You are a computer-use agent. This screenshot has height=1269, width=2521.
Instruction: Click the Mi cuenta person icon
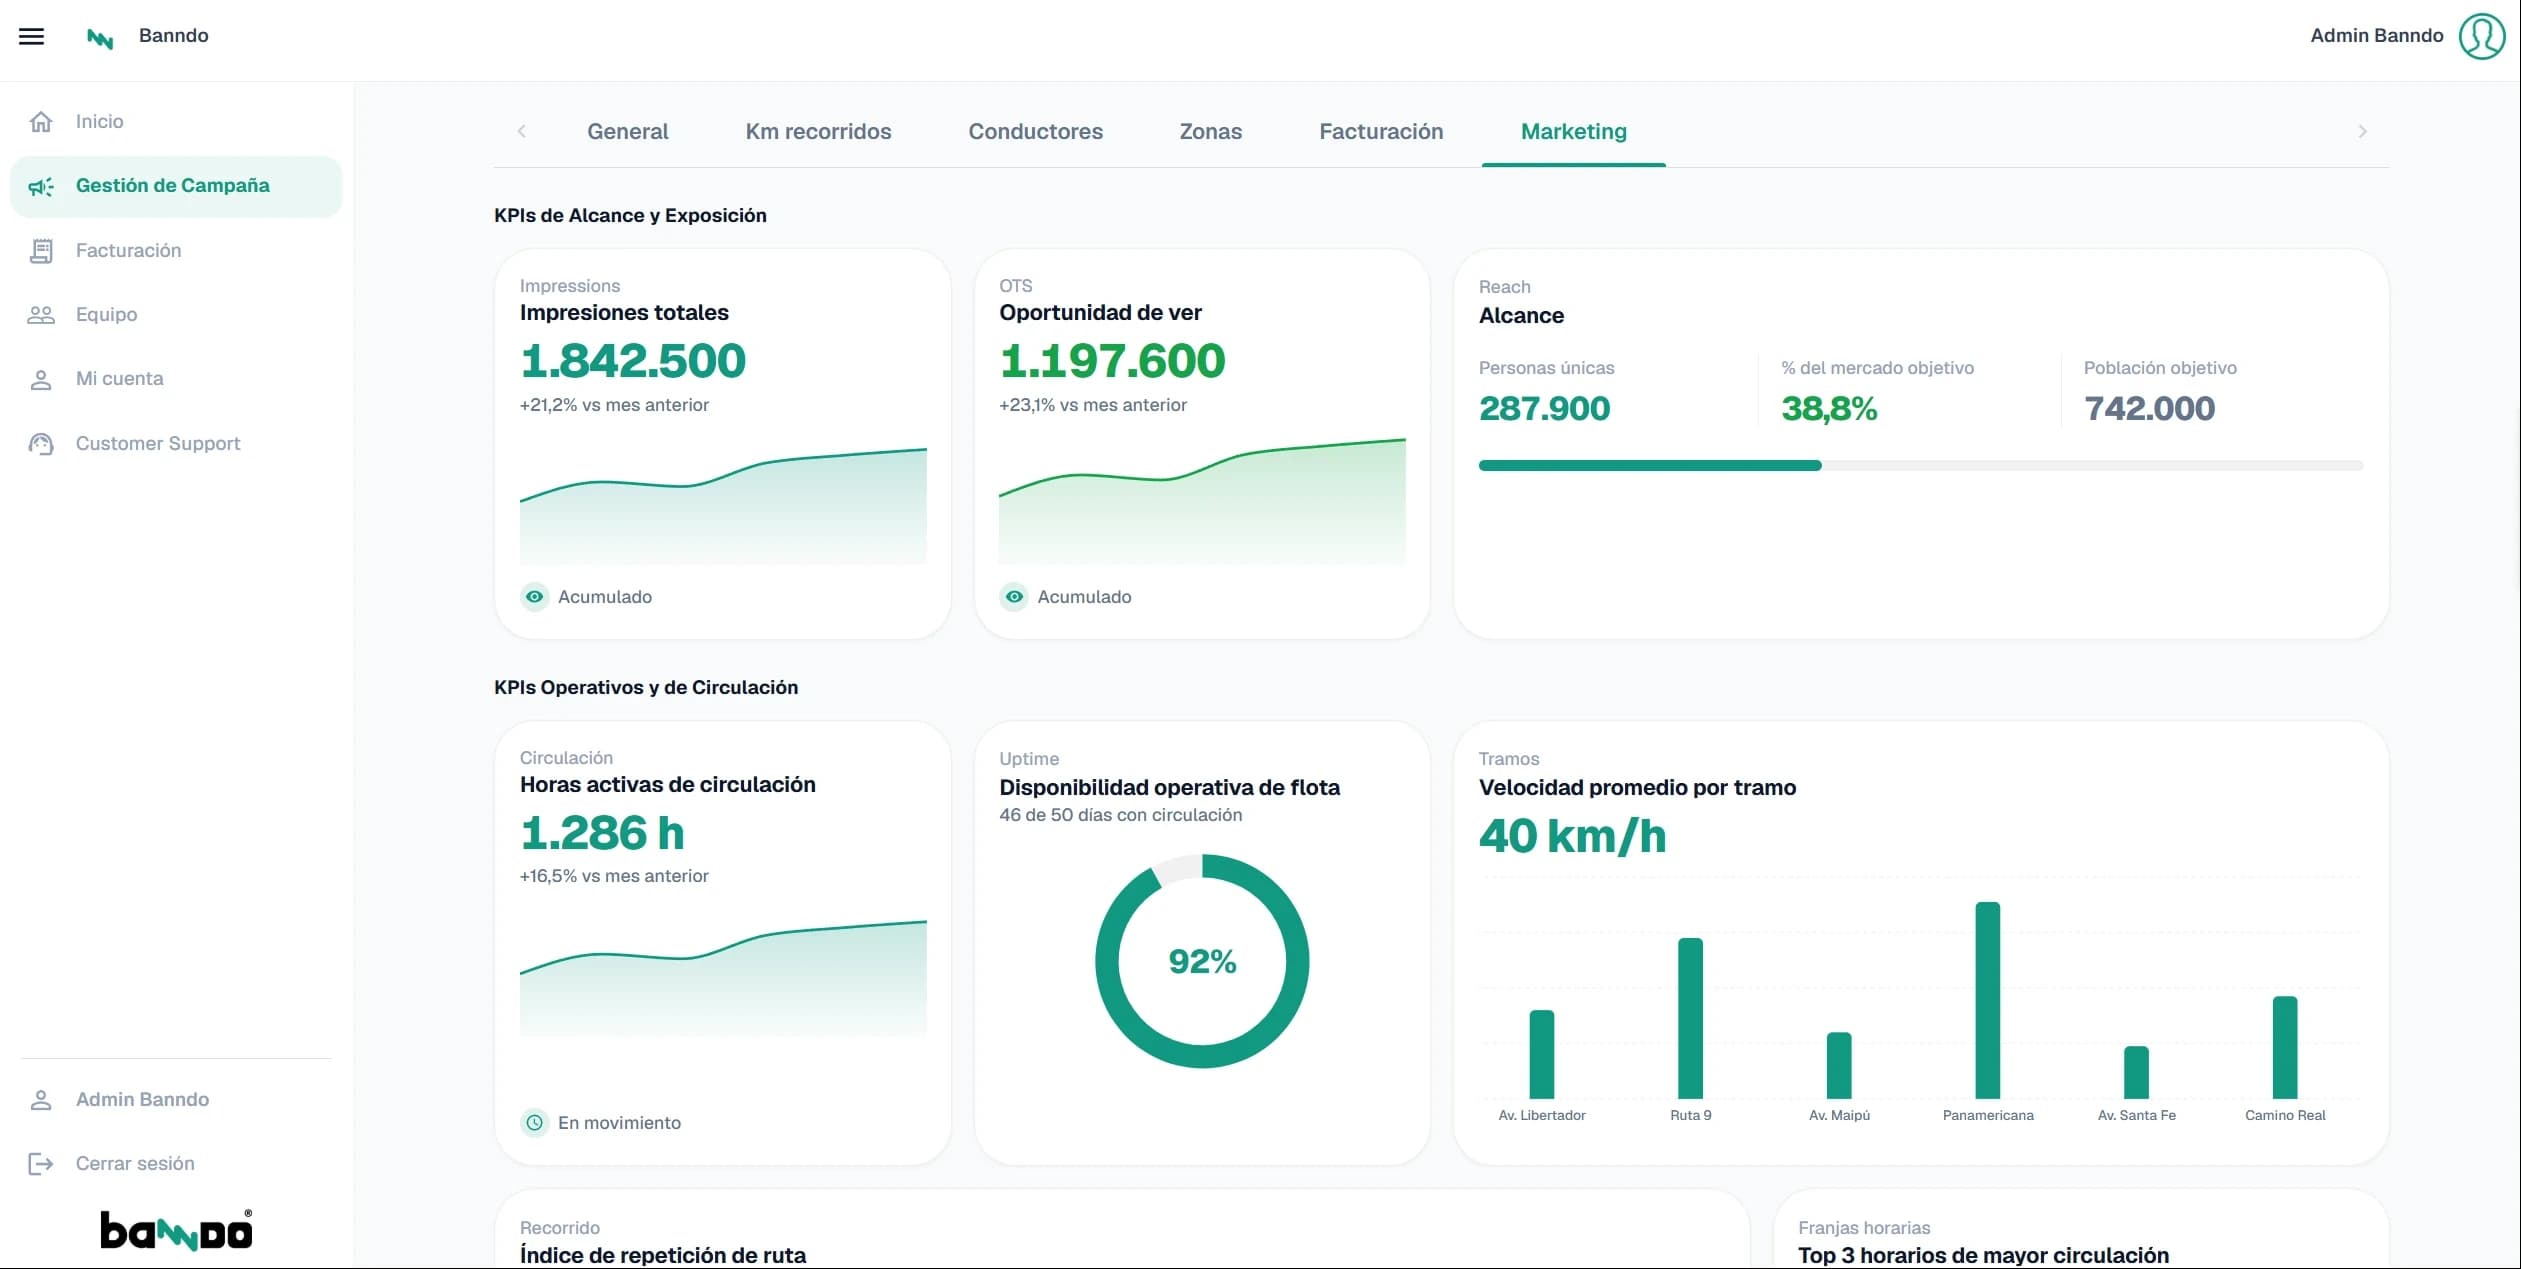[x=41, y=379]
